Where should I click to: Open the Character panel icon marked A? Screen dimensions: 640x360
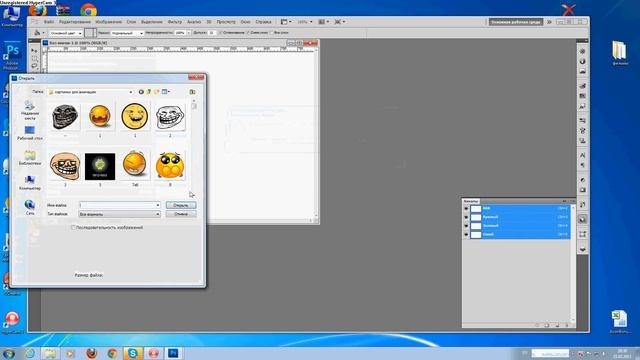point(582,156)
